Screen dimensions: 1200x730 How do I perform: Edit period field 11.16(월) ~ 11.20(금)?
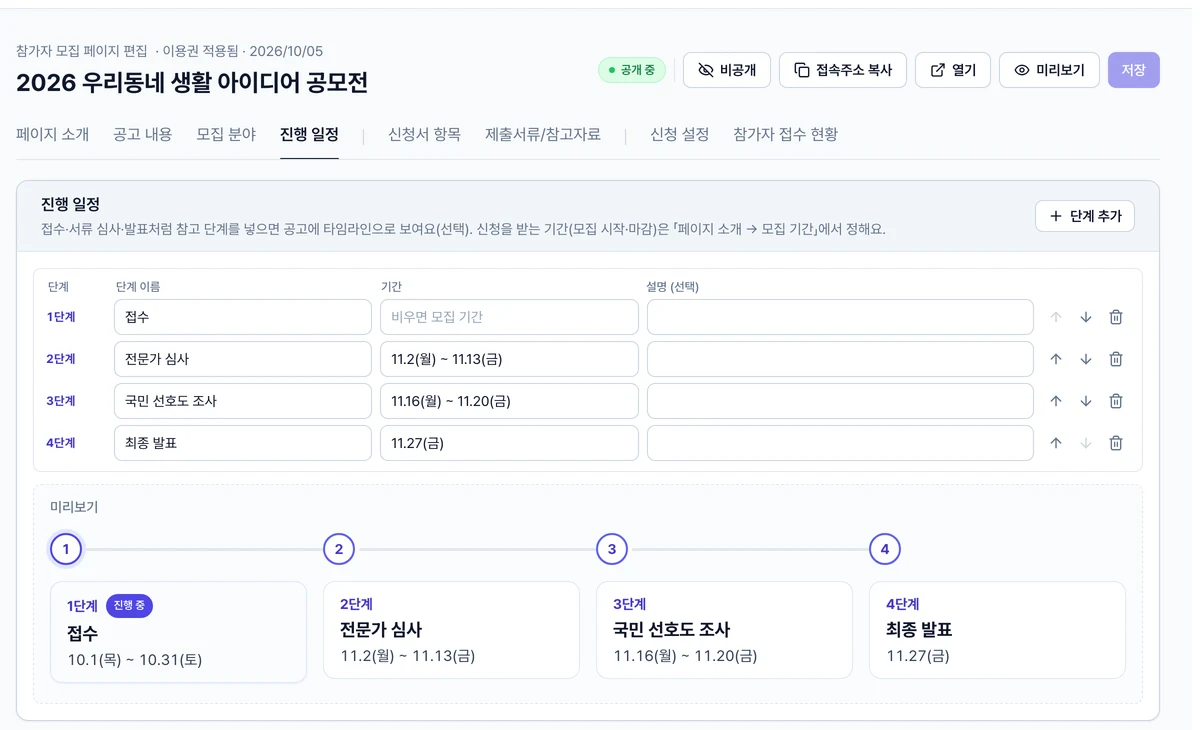click(x=509, y=401)
